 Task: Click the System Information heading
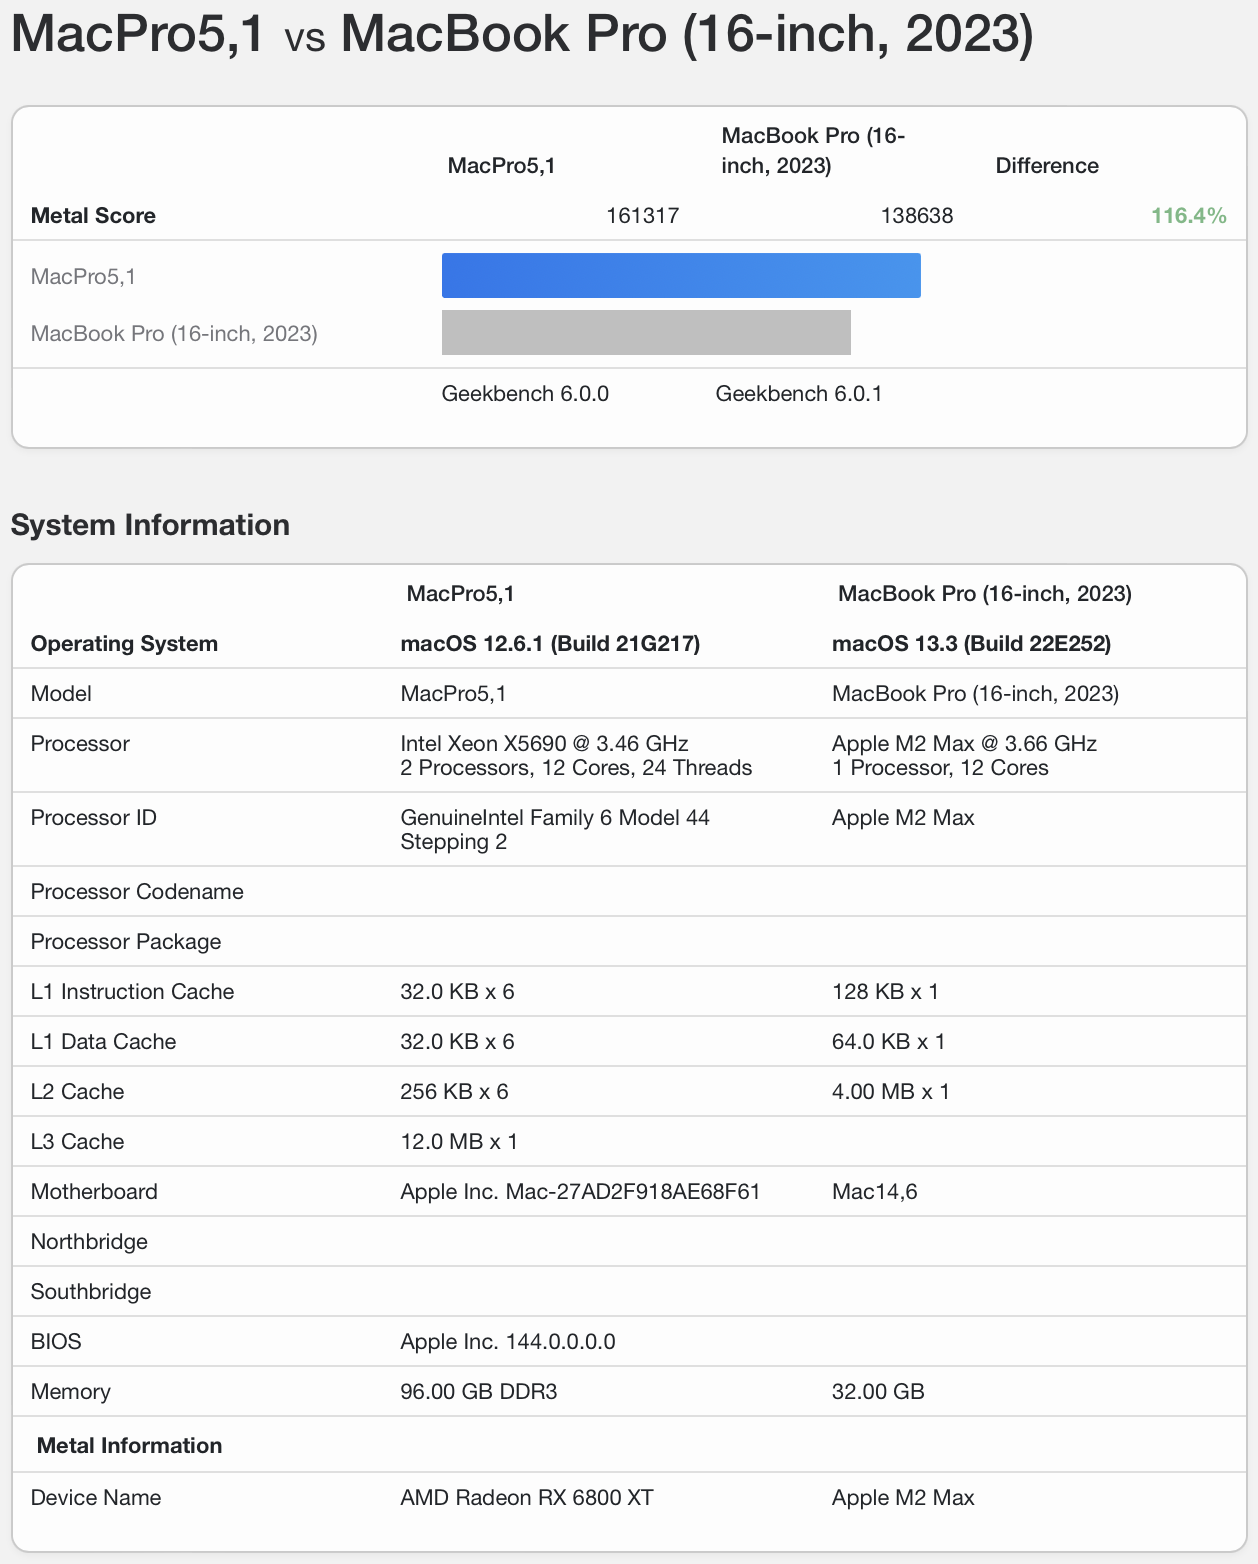click(150, 525)
